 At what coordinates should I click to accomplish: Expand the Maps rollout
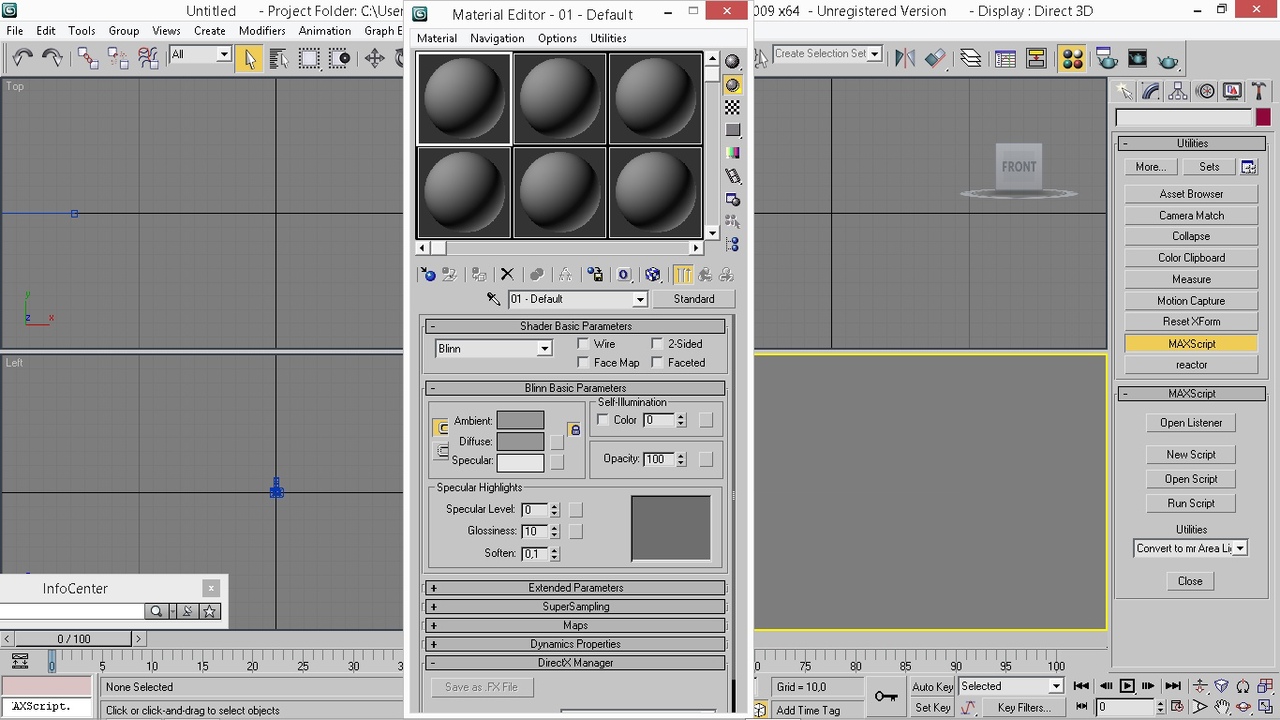pos(575,625)
